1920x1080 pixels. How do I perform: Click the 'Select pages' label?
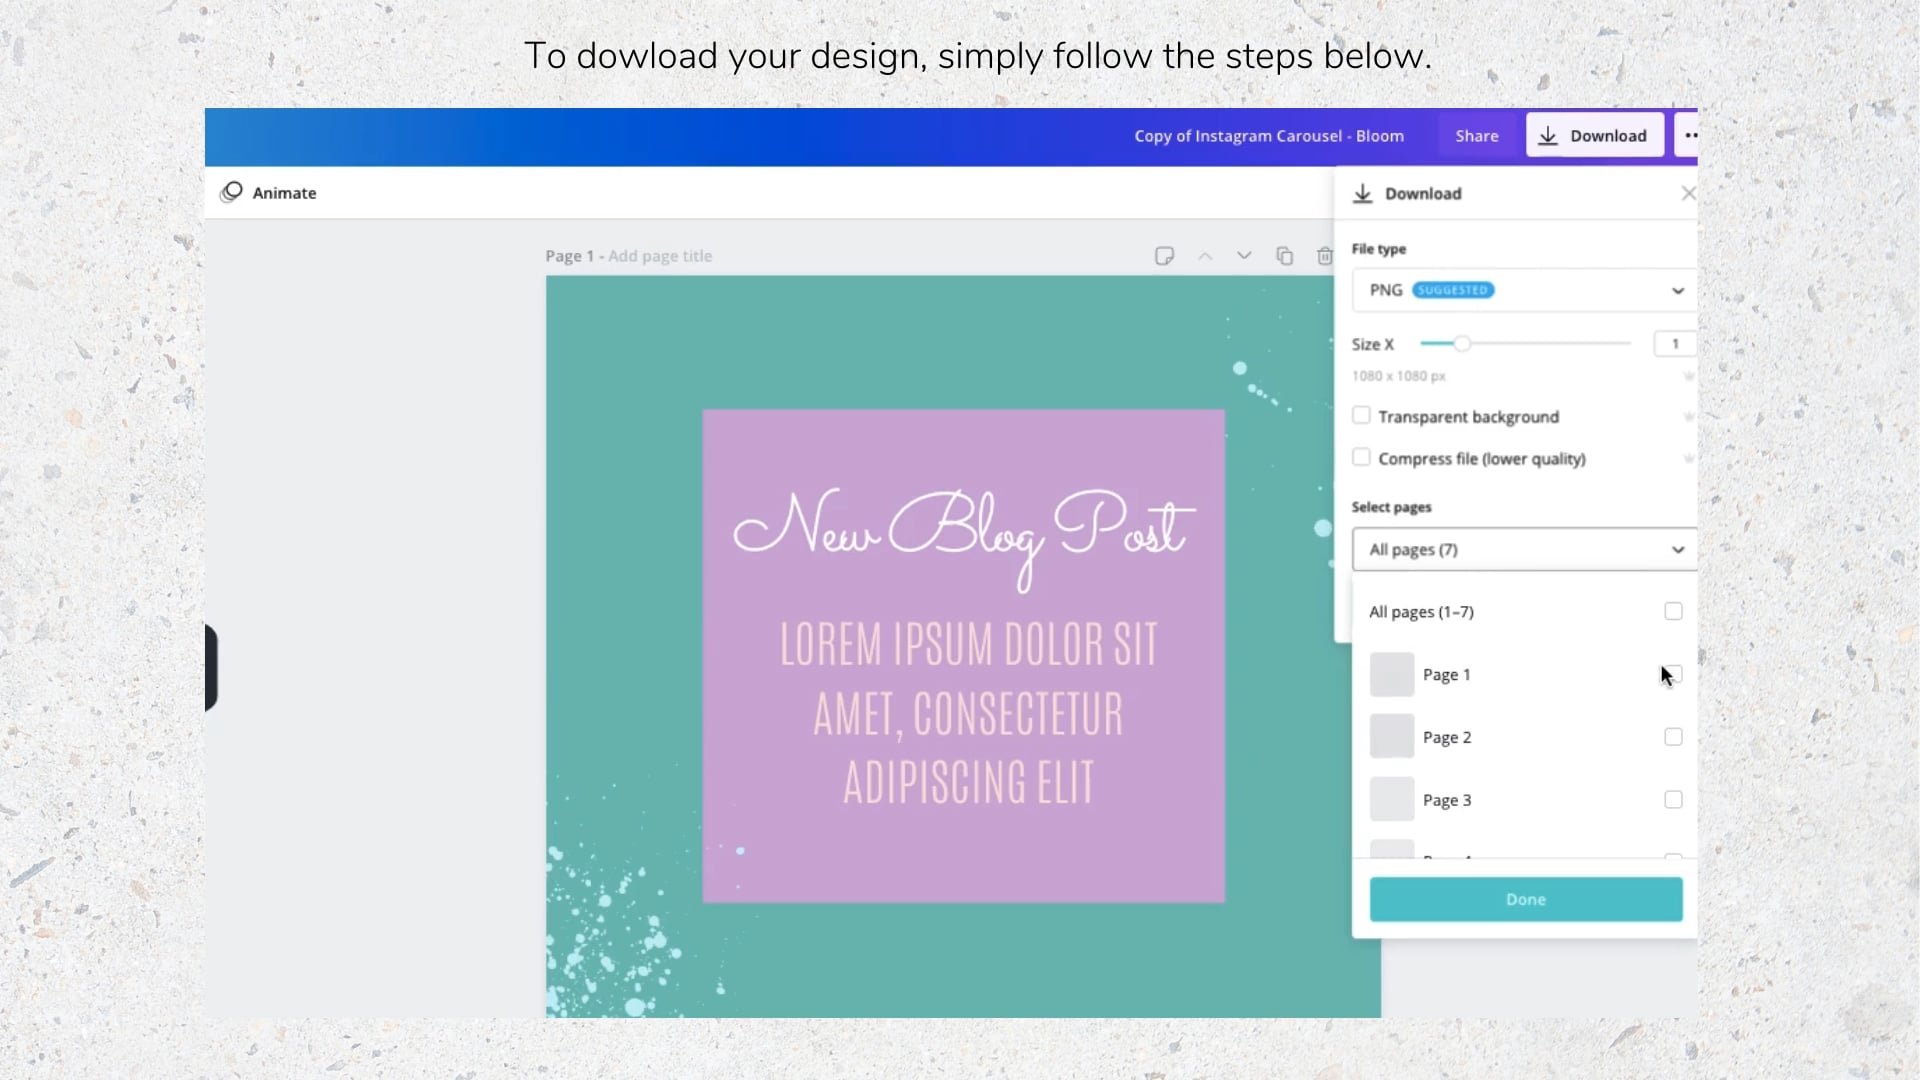[x=1391, y=507]
